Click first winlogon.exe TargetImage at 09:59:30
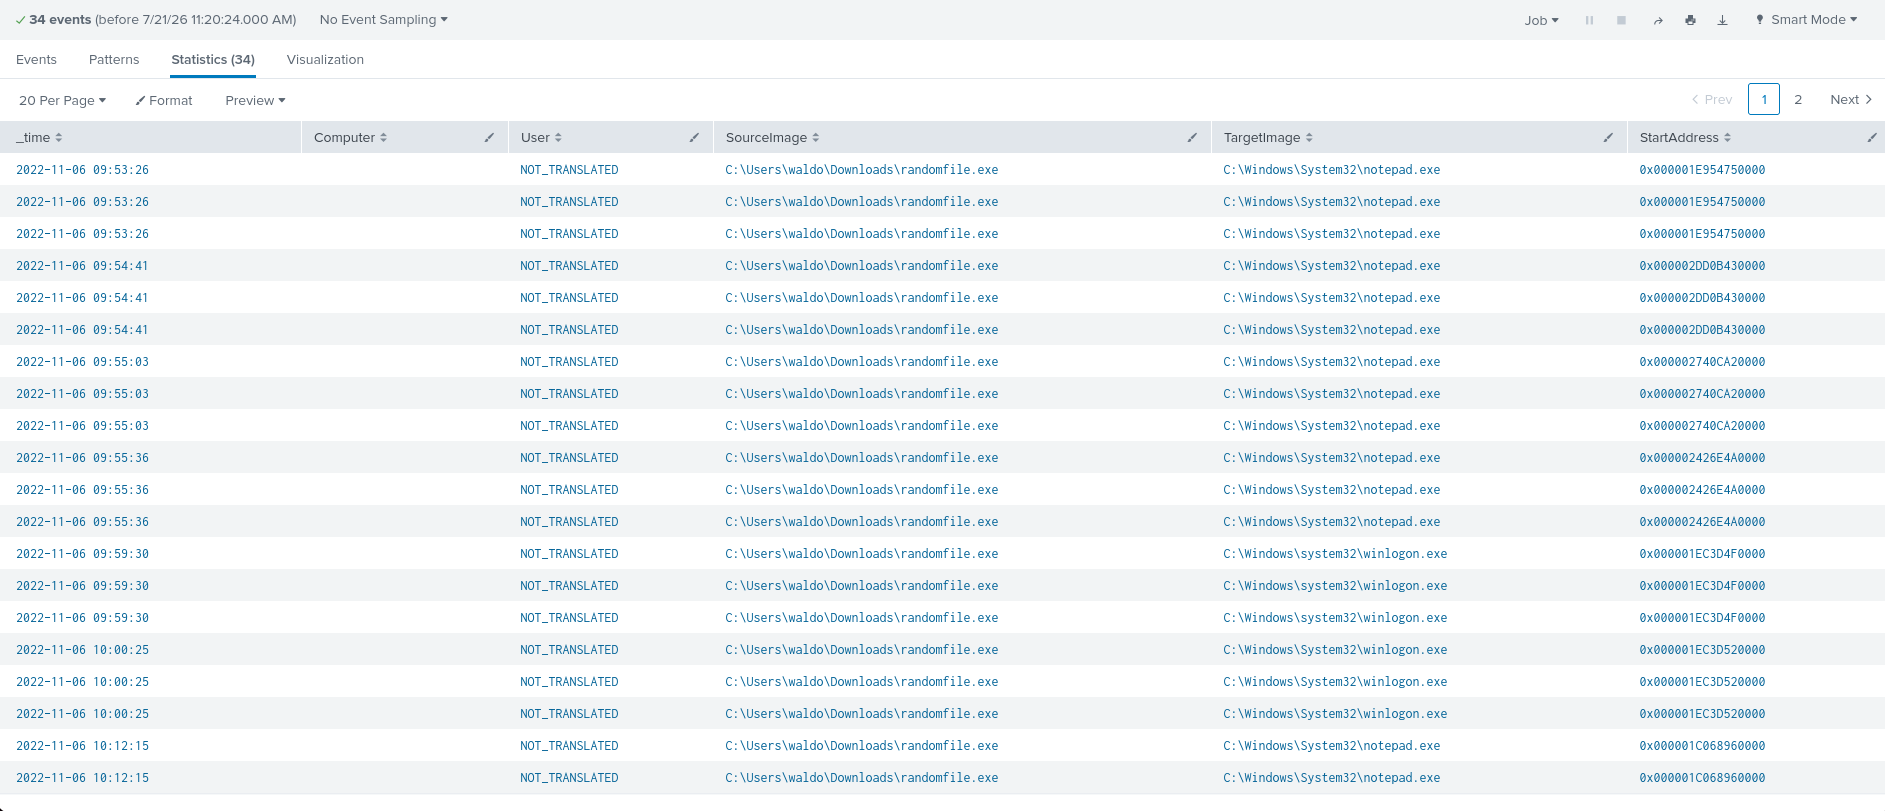Image resolution: width=1885 pixels, height=811 pixels. point(1335,554)
